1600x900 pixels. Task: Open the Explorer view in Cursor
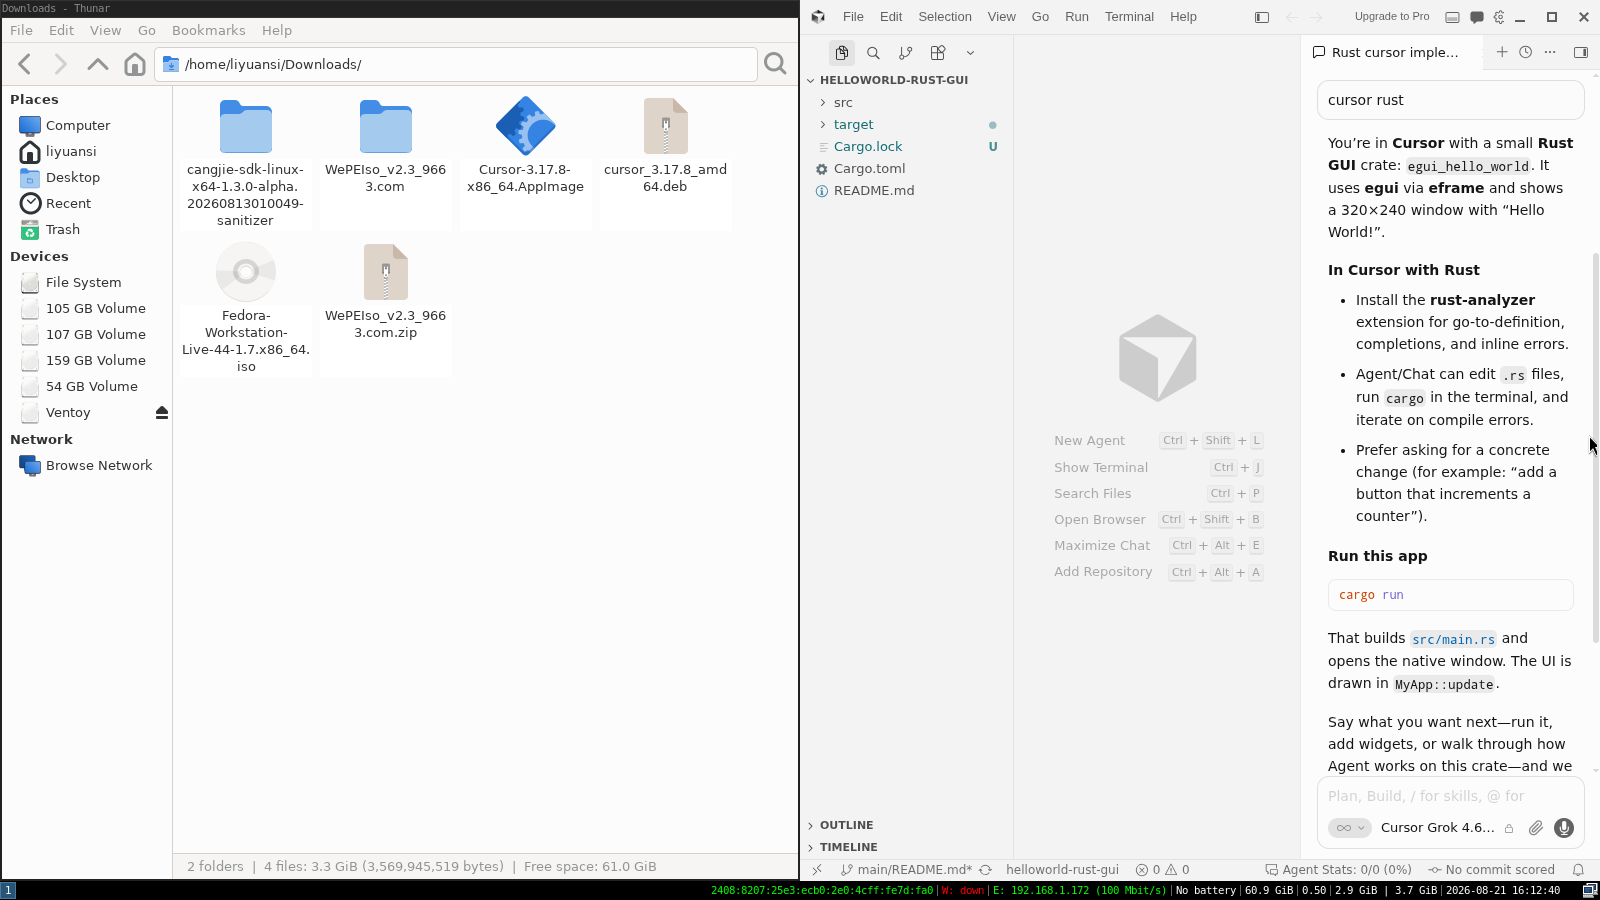842,53
